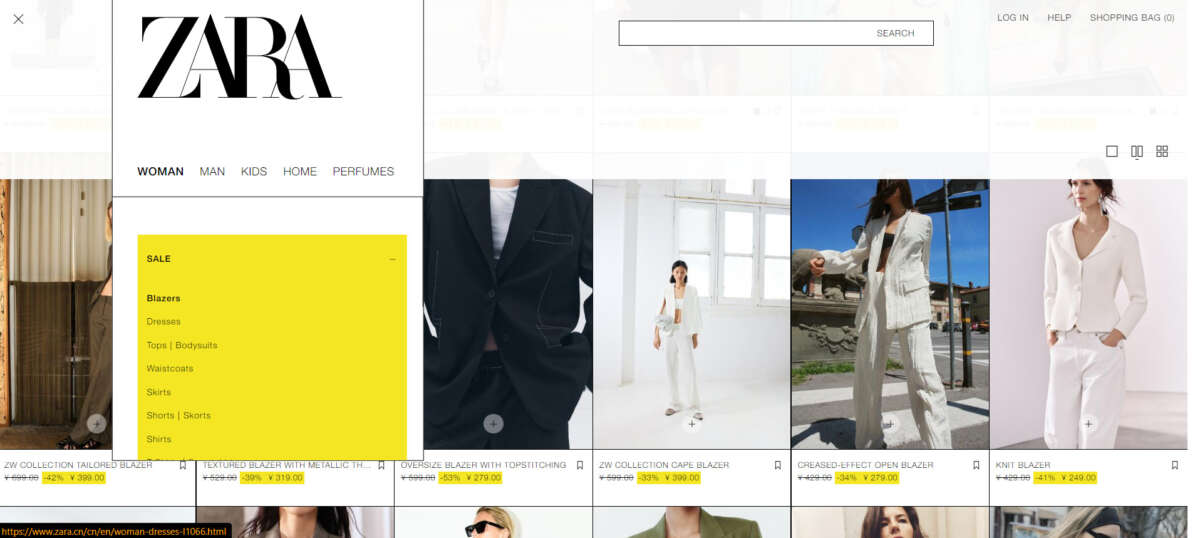Select the KIDS category tab
This screenshot has width=1200, height=538.
(x=254, y=171)
